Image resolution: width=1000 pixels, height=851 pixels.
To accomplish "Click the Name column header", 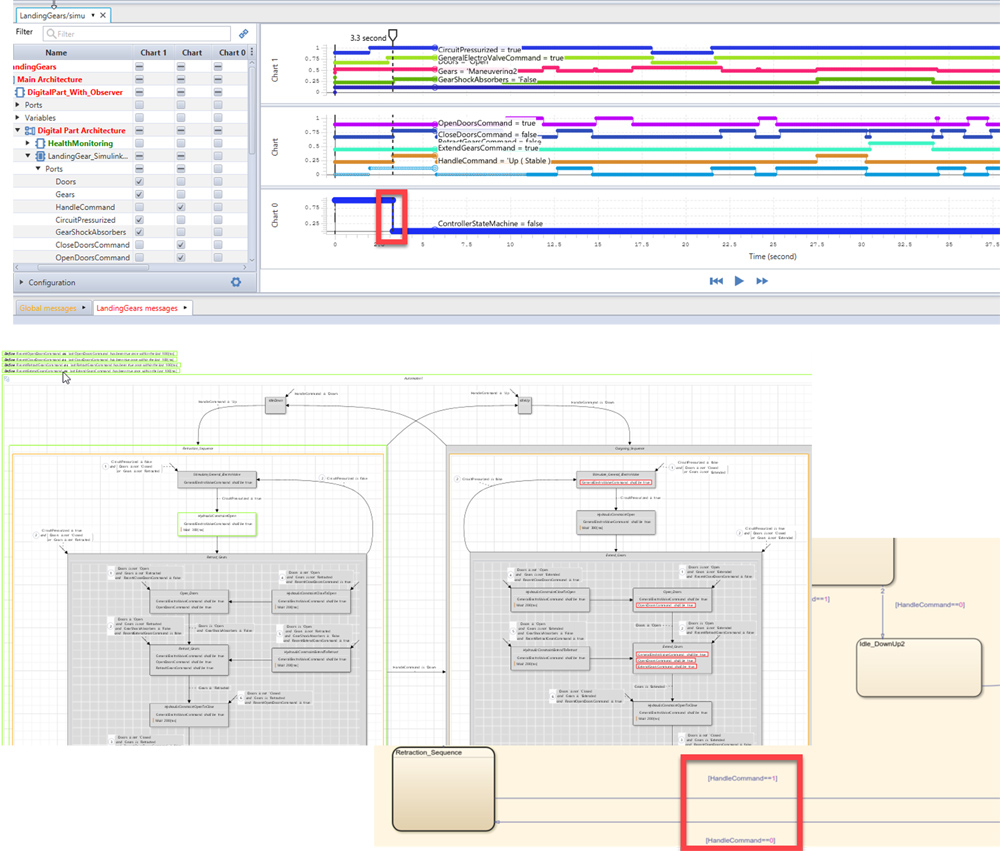I will 56,52.
